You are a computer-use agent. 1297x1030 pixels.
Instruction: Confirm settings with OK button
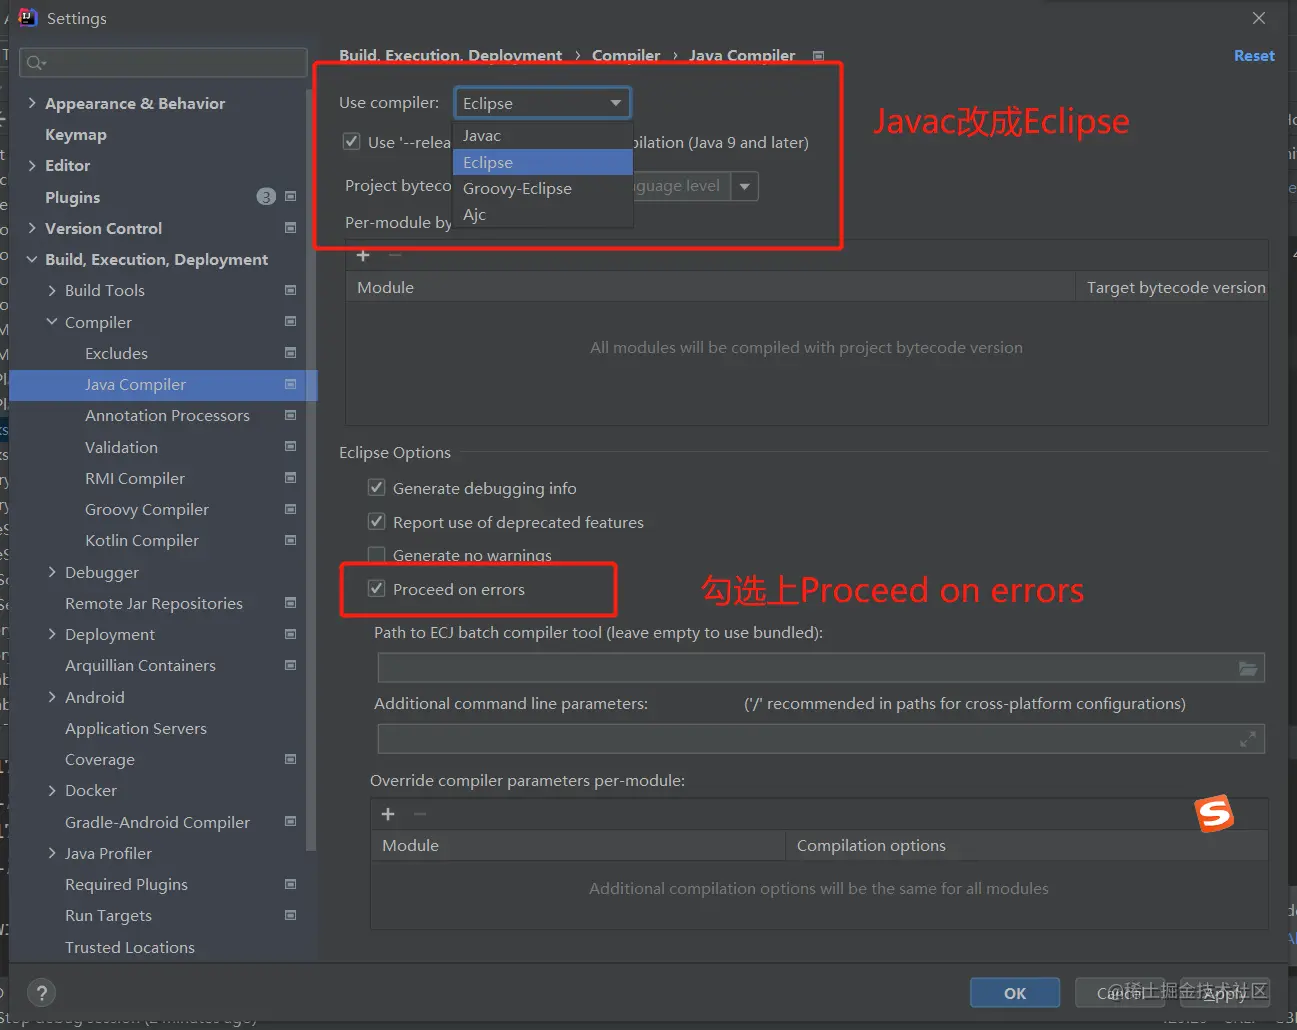click(1015, 993)
